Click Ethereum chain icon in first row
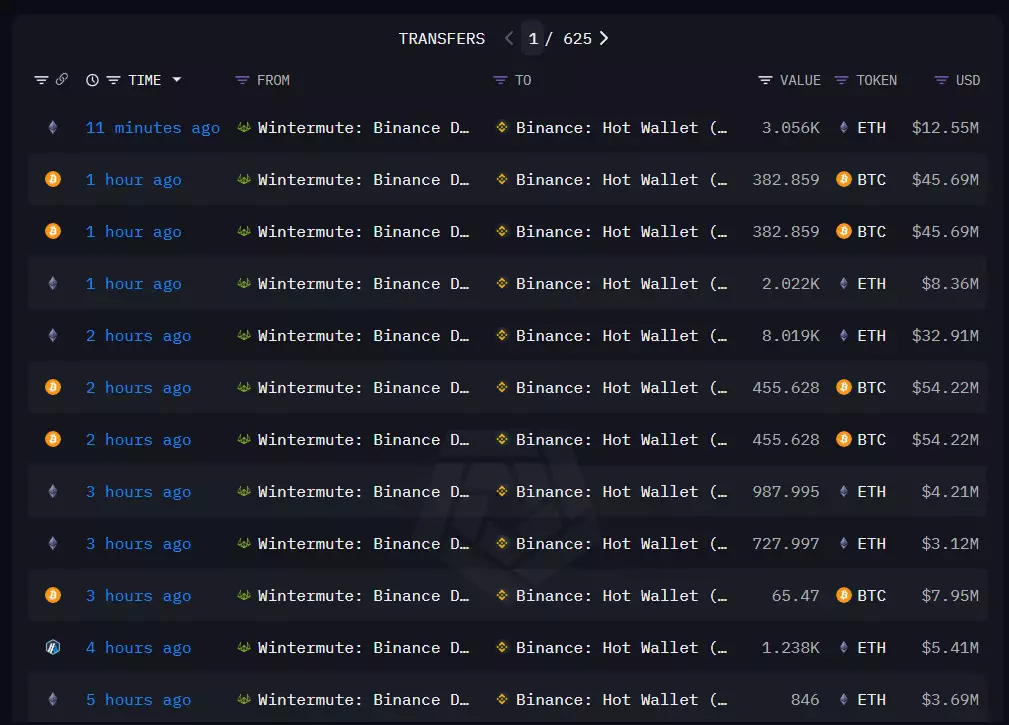This screenshot has height=725, width=1009. [x=53, y=128]
